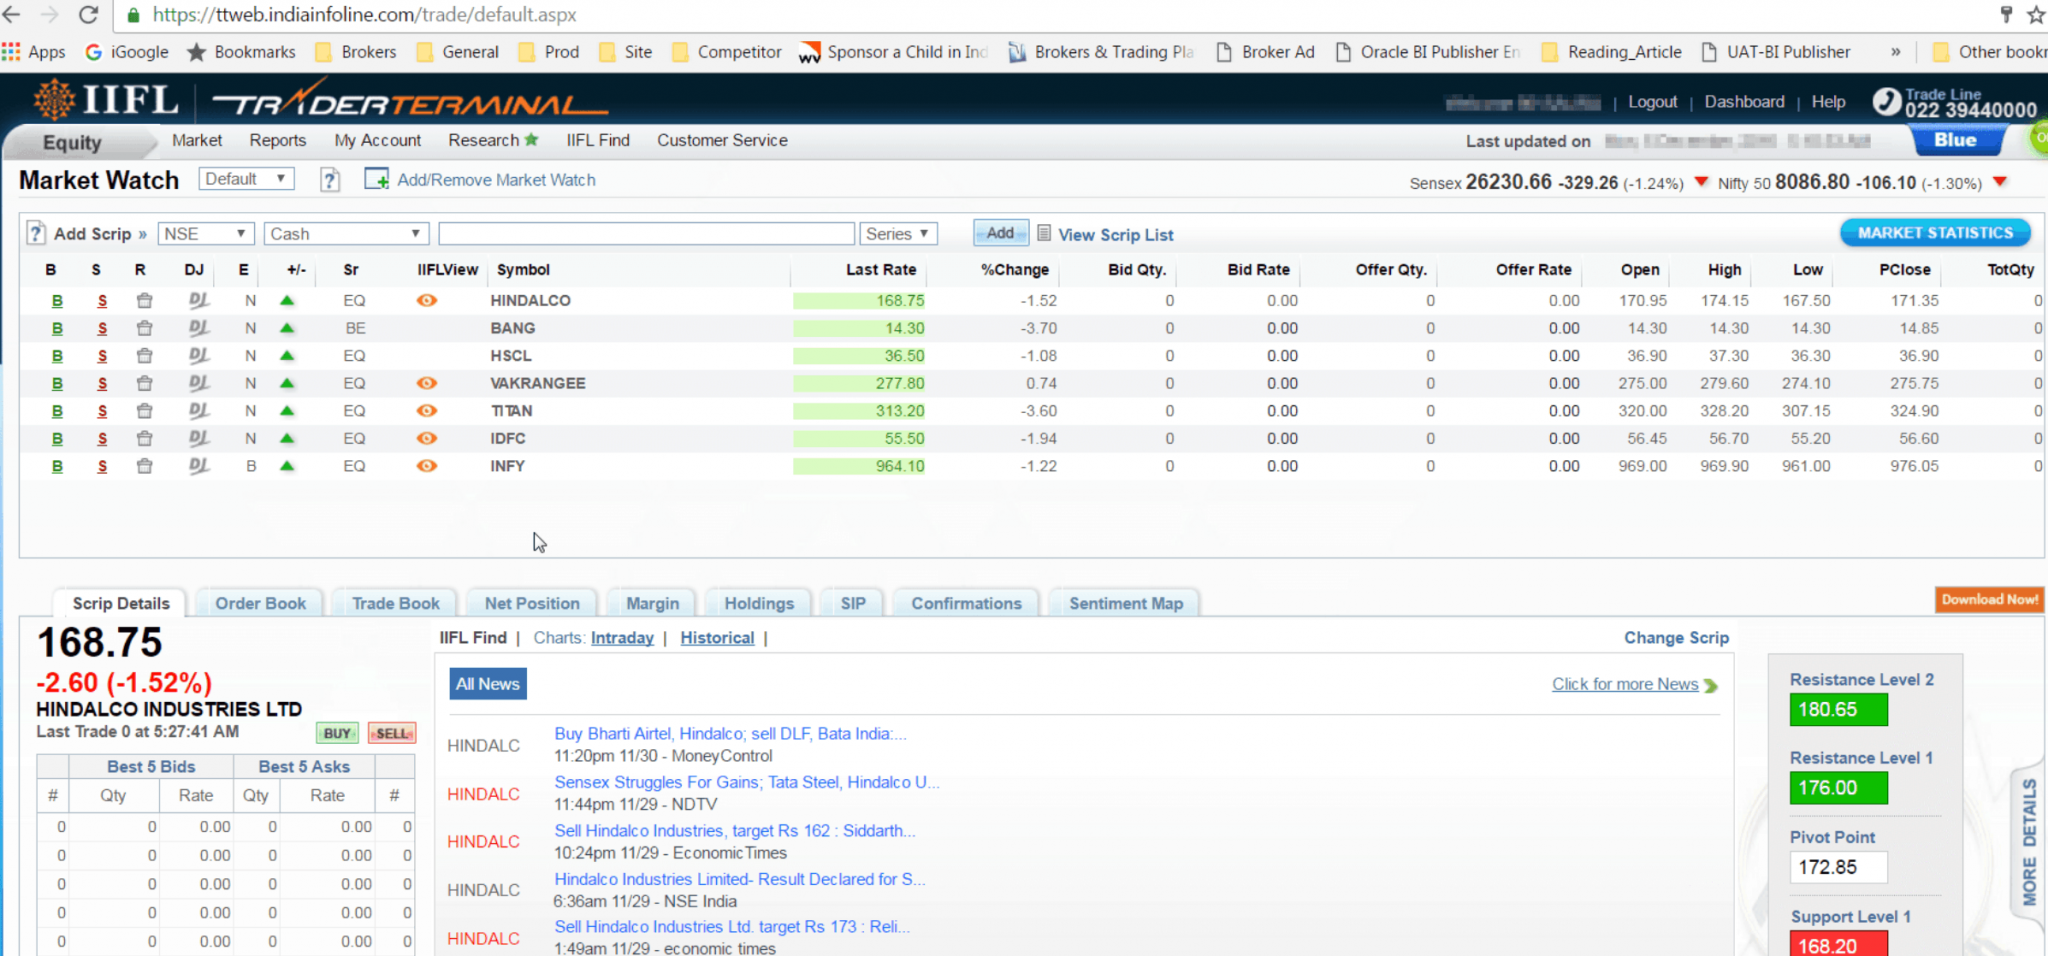Click the Market Watch help question icon
Image resolution: width=2048 pixels, height=956 pixels.
[330, 180]
